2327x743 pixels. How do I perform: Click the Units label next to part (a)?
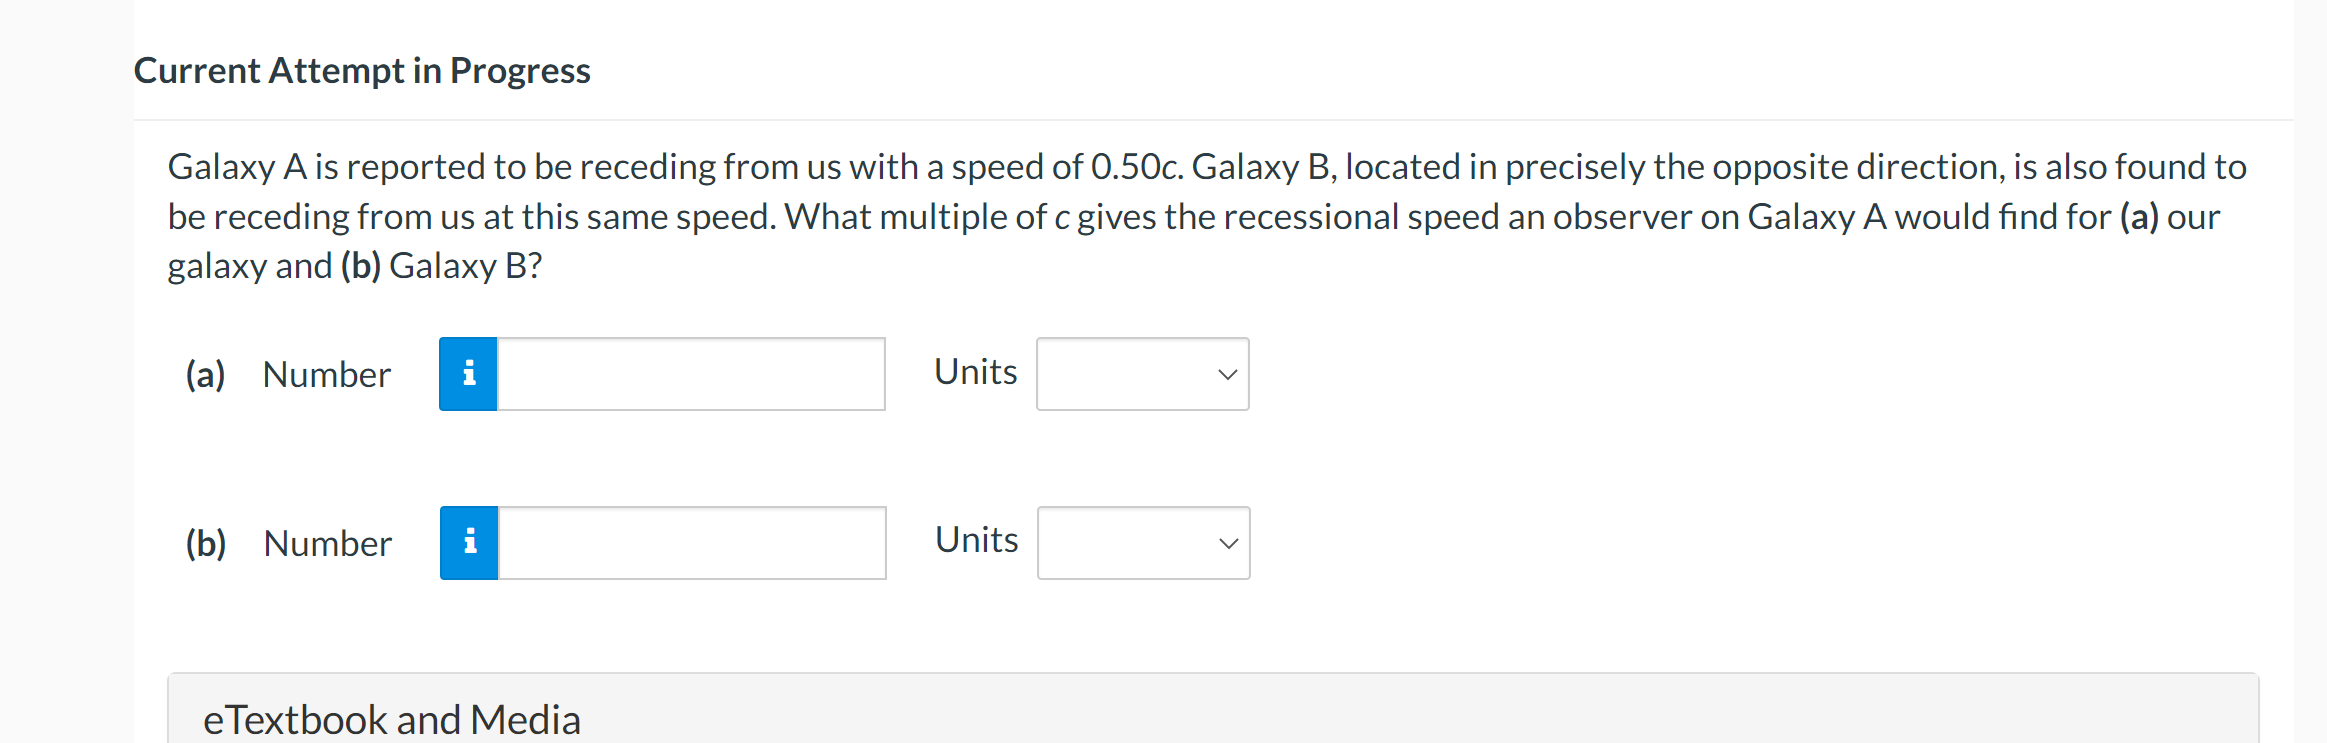975,371
